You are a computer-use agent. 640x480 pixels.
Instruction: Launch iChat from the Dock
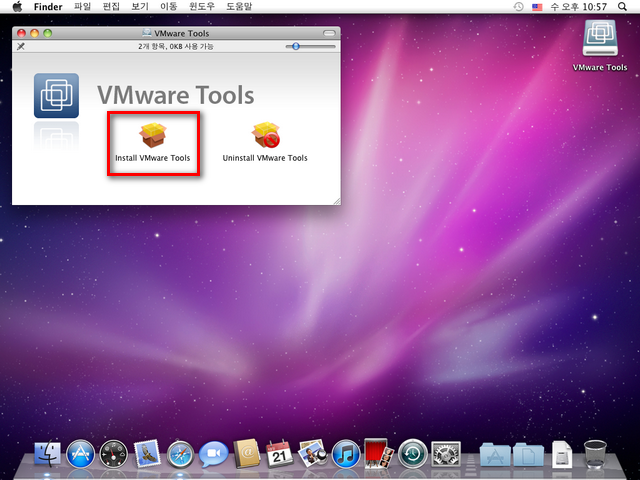(213, 454)
